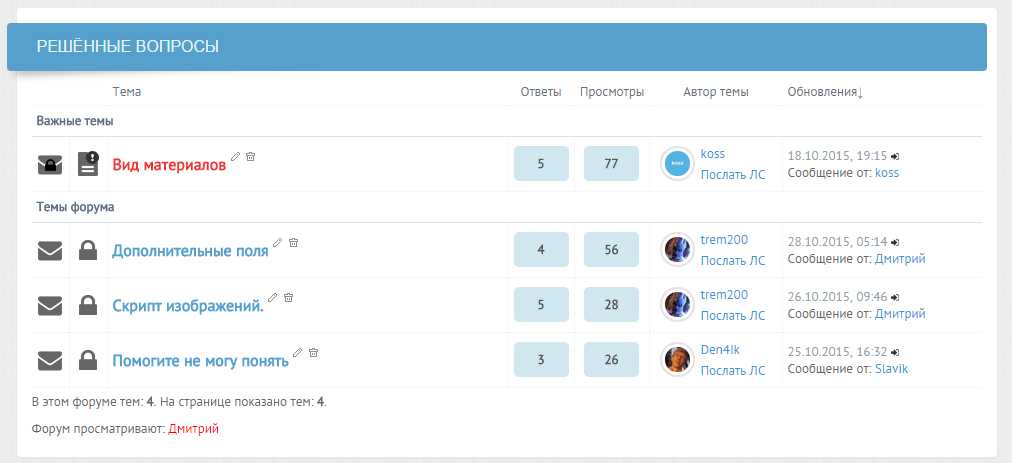Delete topic Вид материалов with trash icon
This screenshot has height=463, width=1012.
click(251, 156)
